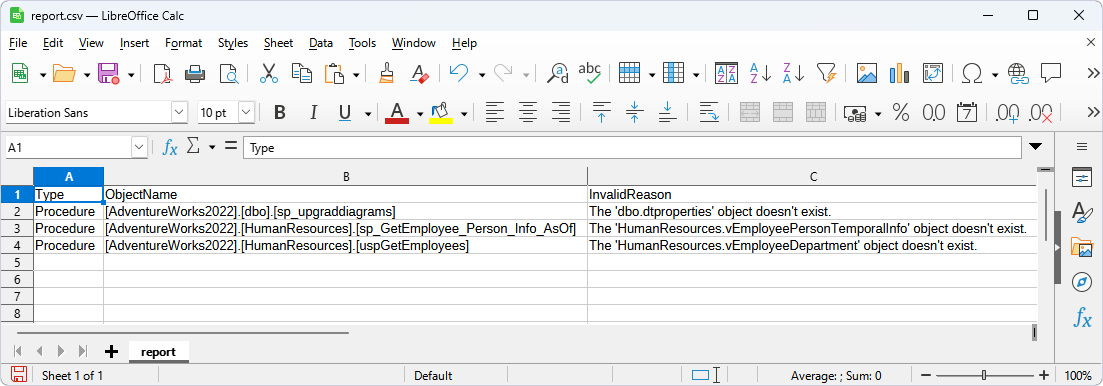This screenshot has height=386, width=1103.
Task: Sort ascending A to Z
Action: pos(760,73)
